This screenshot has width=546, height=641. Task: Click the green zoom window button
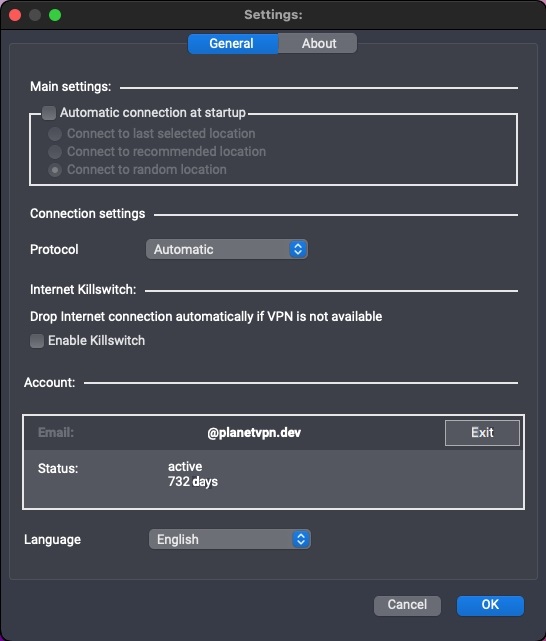[x=55, y=15]
